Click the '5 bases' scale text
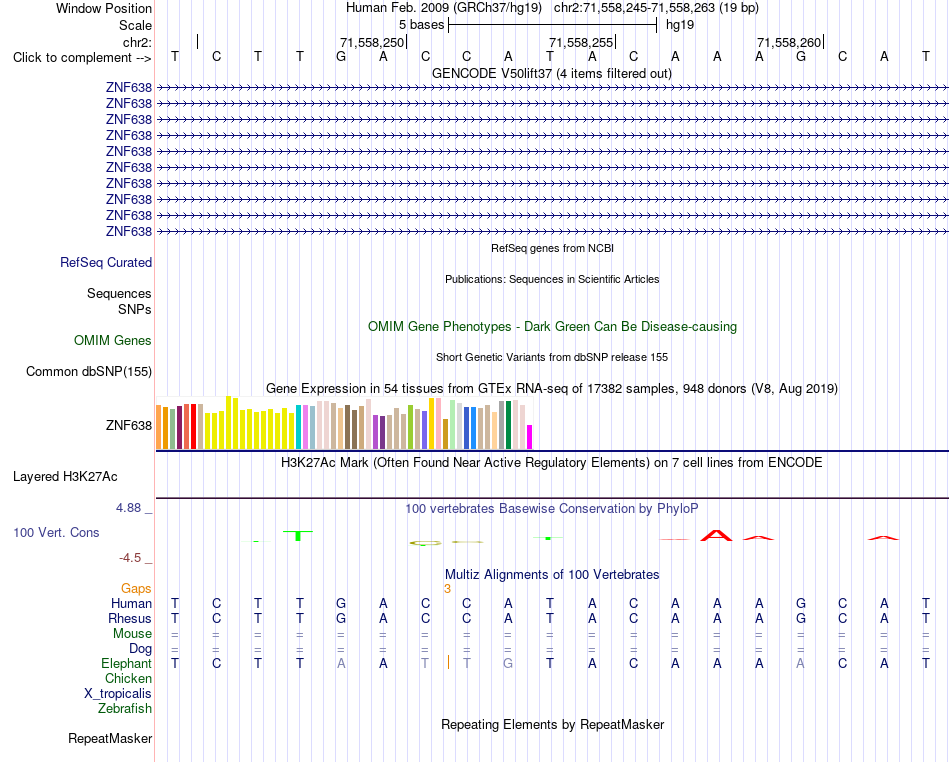 click(421, 25)
